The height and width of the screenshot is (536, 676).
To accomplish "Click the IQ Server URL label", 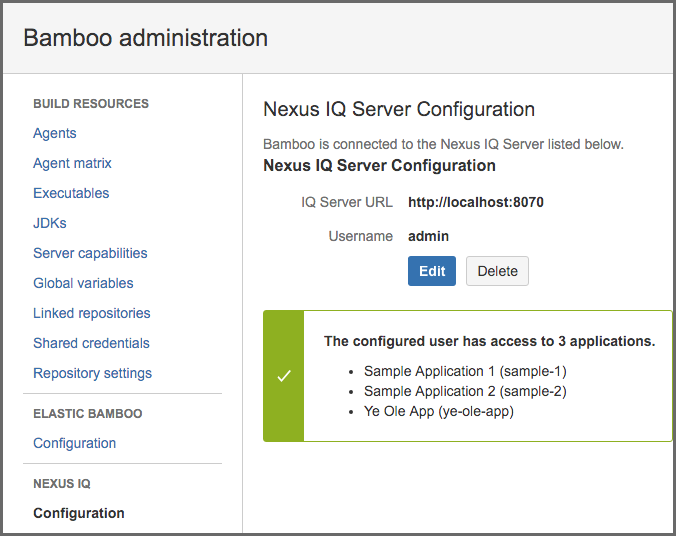I will click(347, 202).
